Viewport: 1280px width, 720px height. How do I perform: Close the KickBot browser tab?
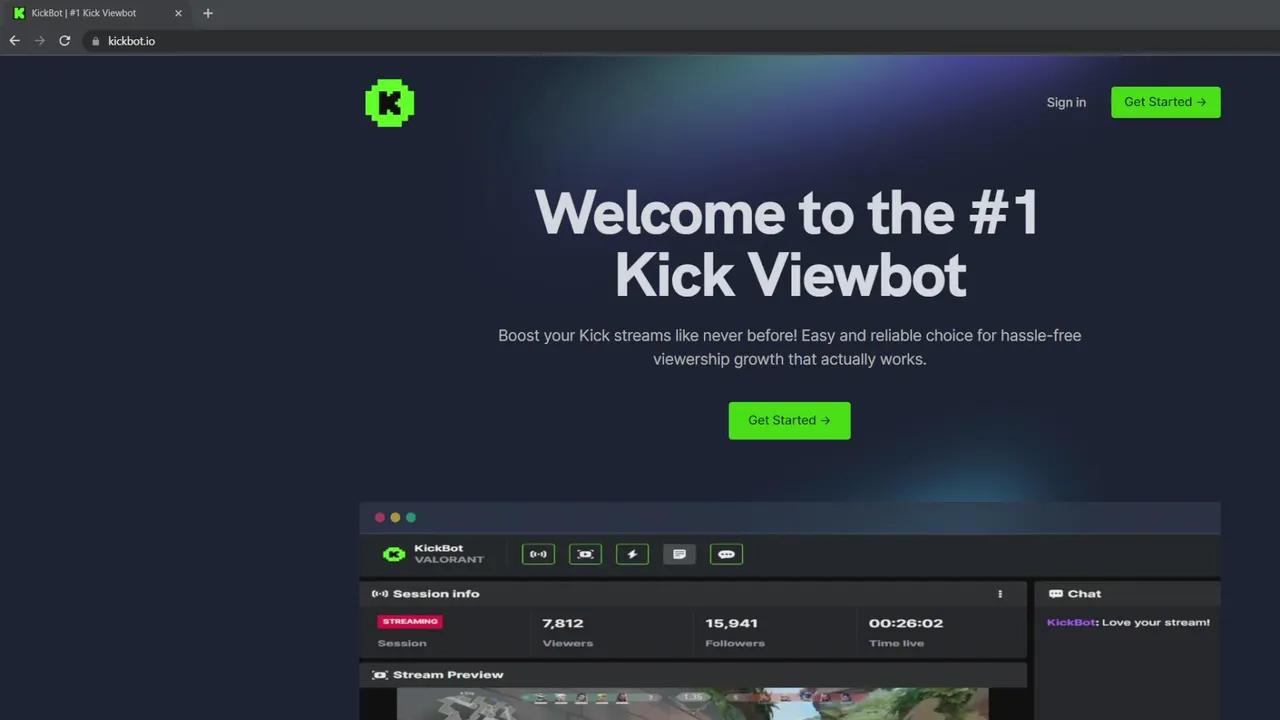coord(178,13)
